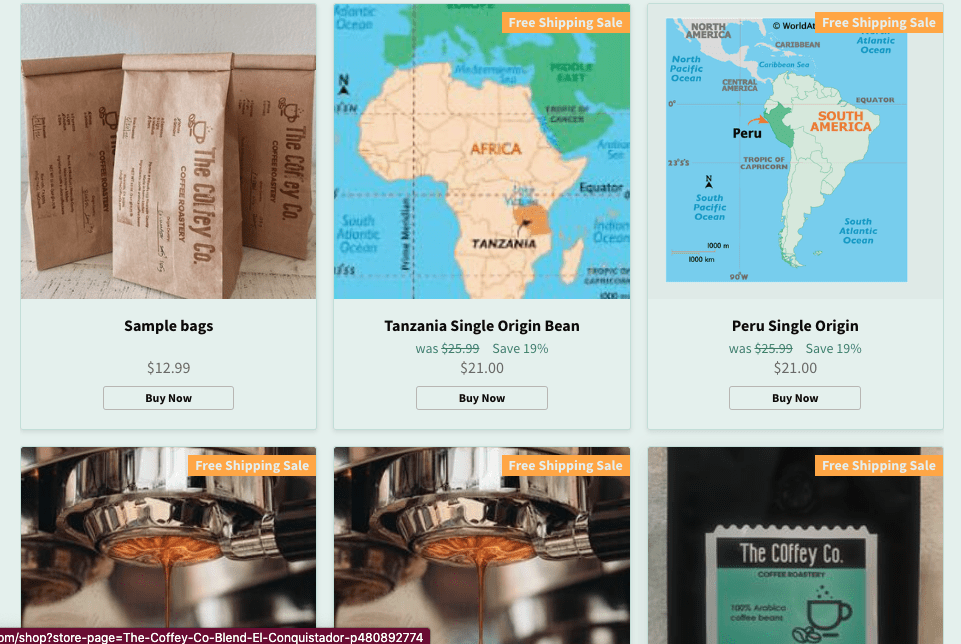Click the Peru was $25.99 strikethrough price

[761, 348]
